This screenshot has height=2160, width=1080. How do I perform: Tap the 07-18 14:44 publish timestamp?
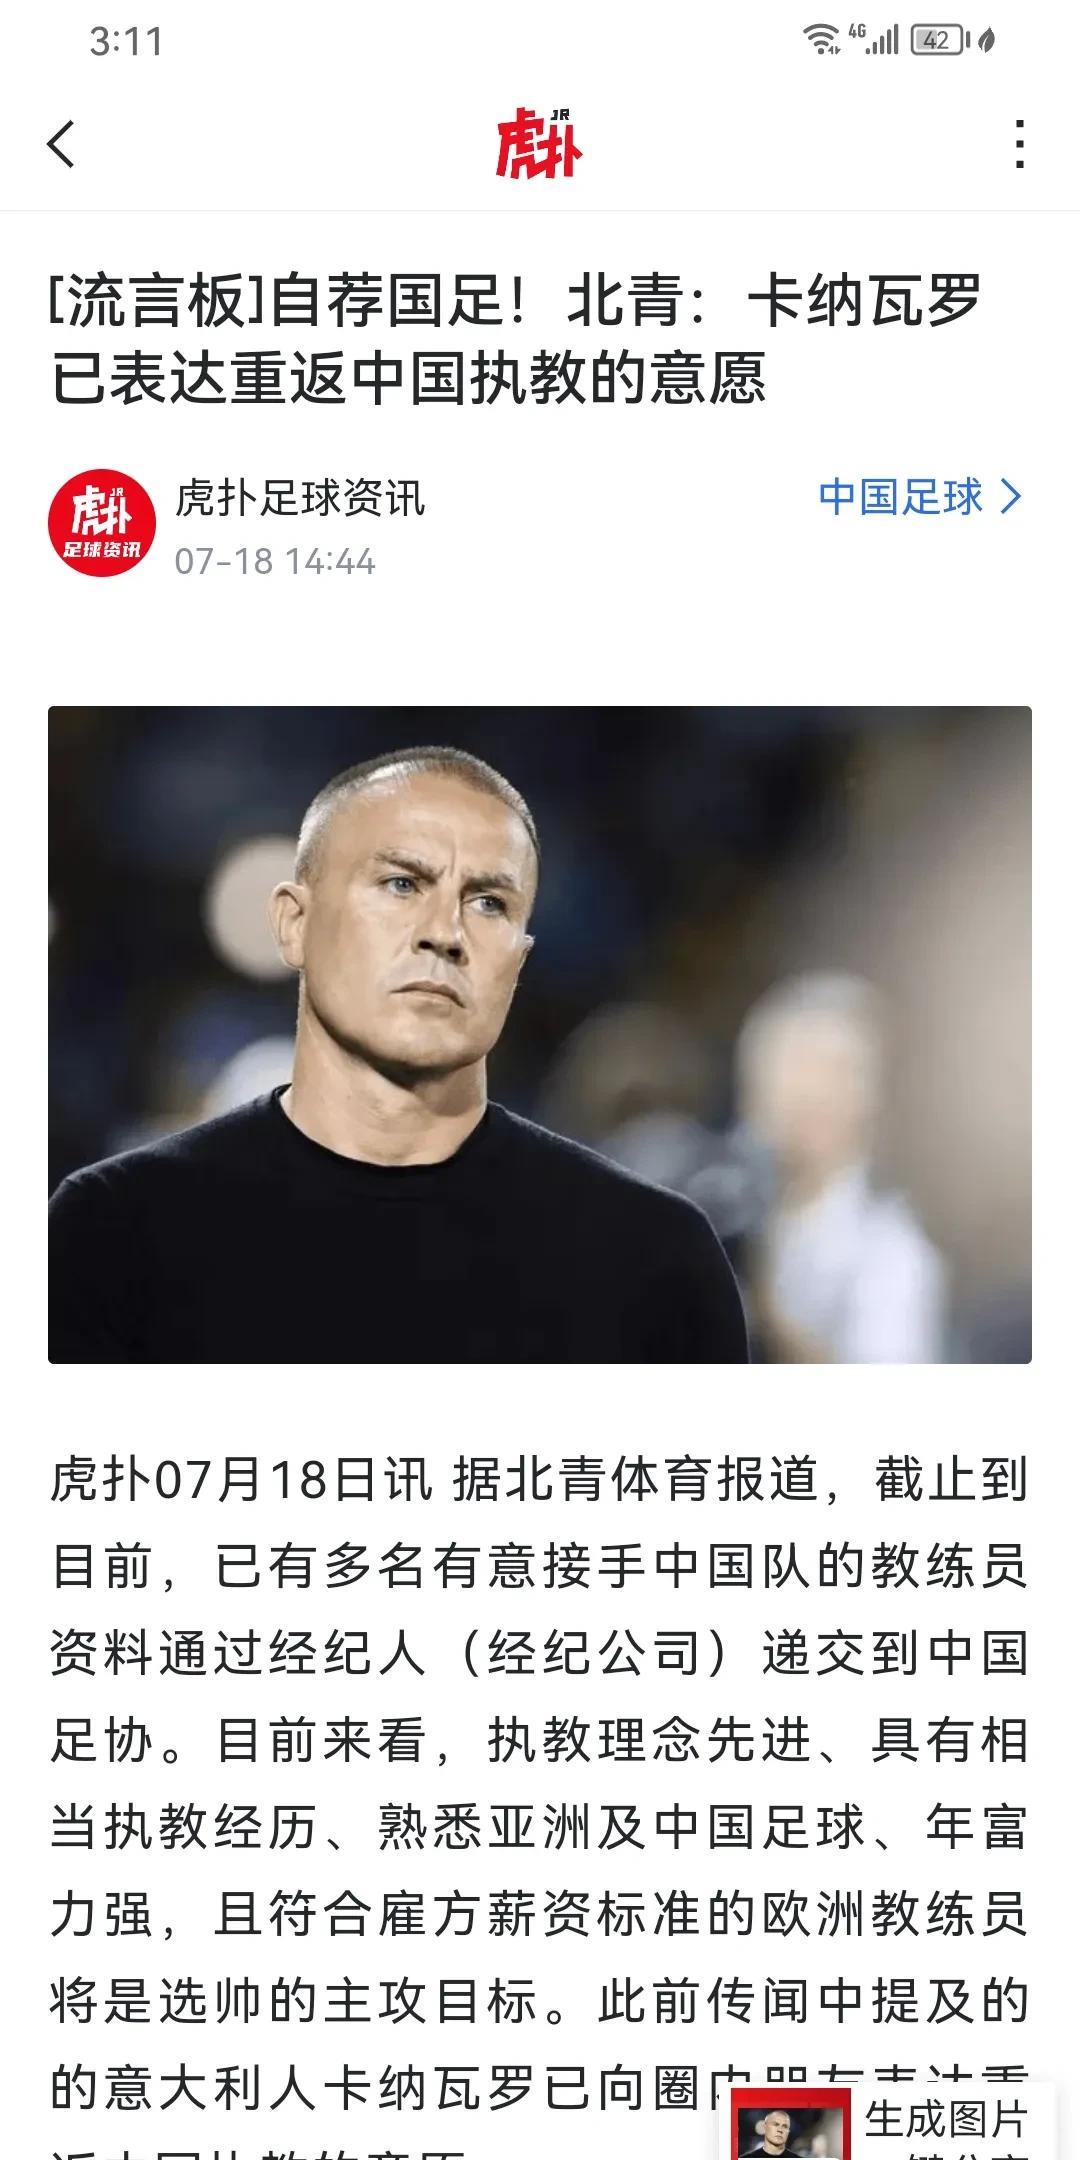coord(275,561)
